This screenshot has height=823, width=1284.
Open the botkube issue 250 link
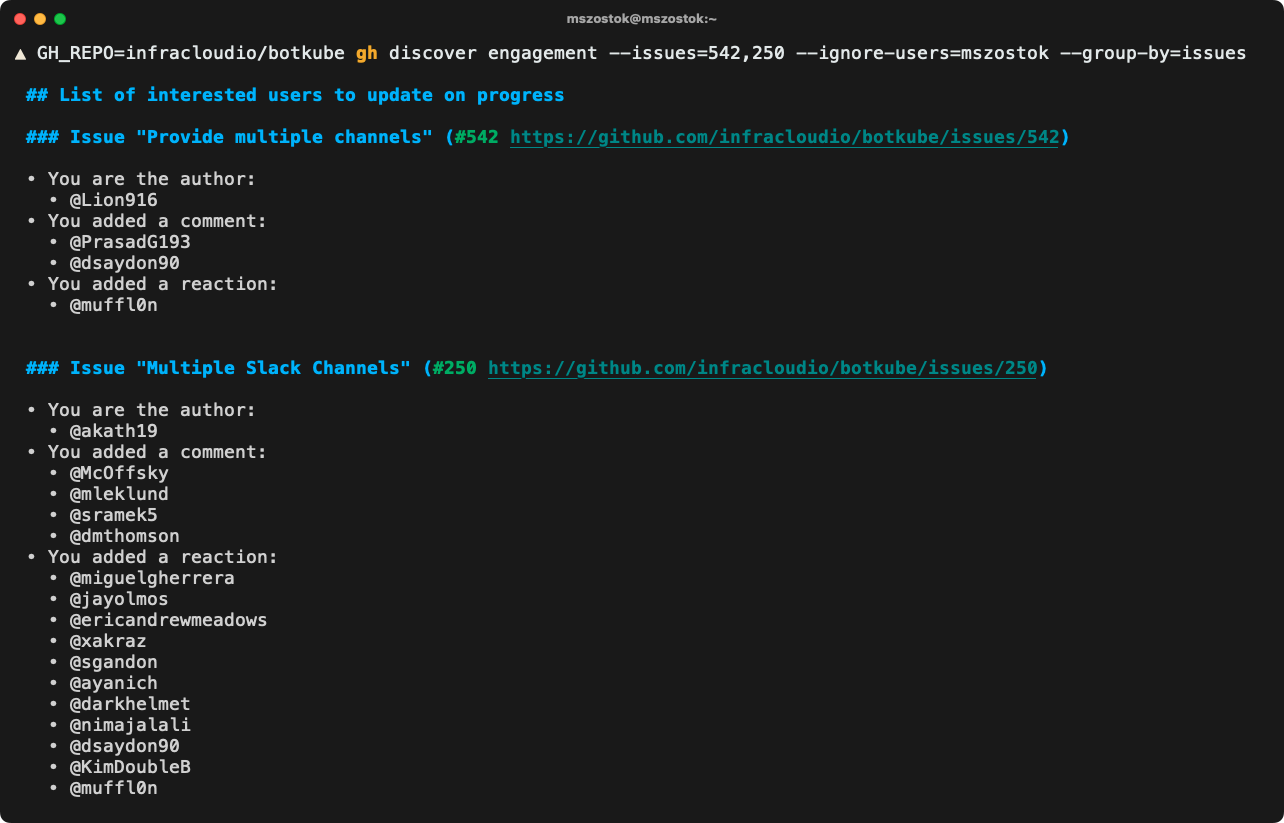(762, 368)
